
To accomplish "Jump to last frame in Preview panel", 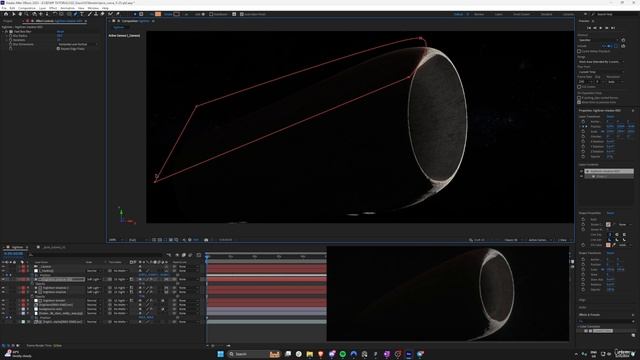I will pos(613,28).
